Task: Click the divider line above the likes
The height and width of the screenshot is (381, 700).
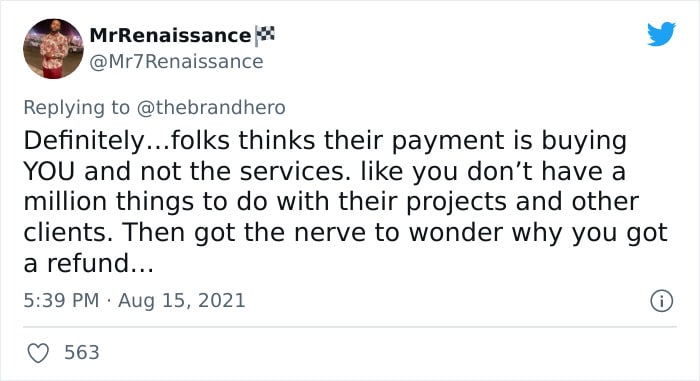Action: [x=350, y=327]
